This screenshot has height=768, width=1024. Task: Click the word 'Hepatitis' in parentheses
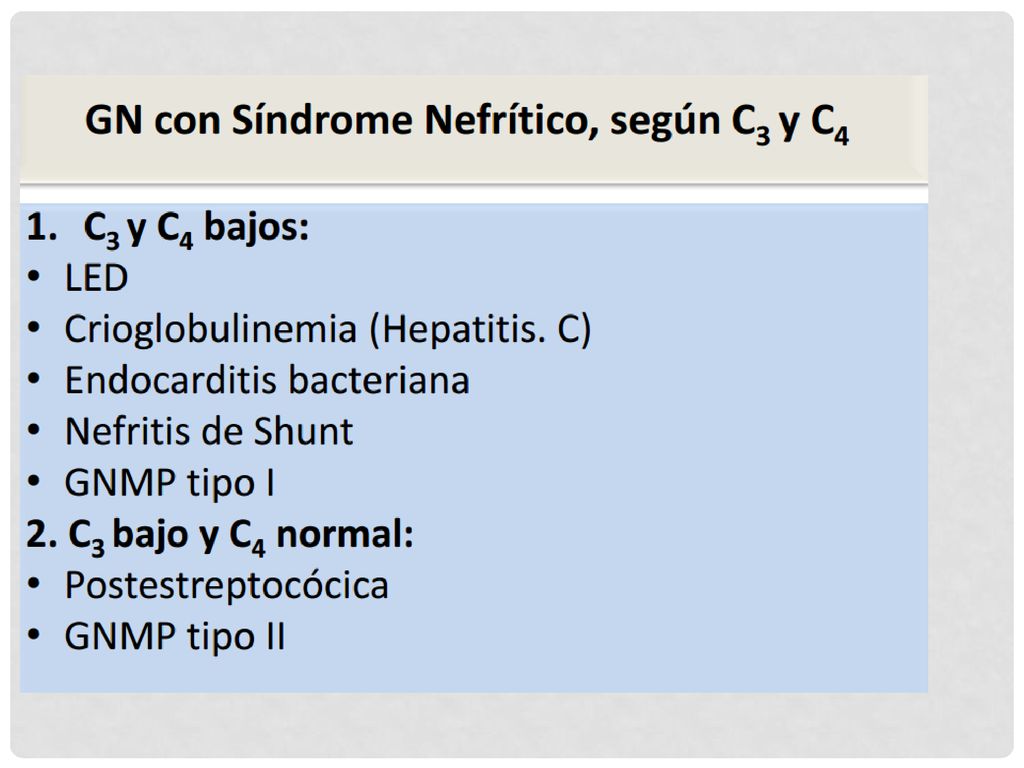click(463, 329)
